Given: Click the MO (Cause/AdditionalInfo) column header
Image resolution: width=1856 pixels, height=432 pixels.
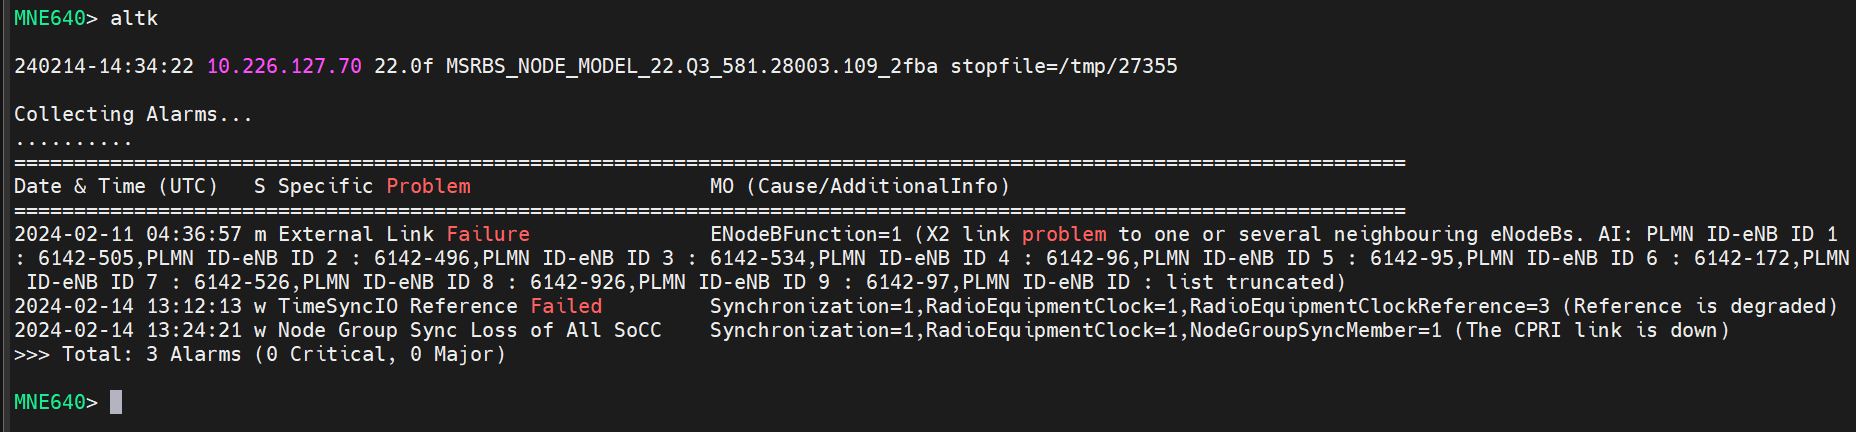Looking at the screenshot, I should pos(860,186).
